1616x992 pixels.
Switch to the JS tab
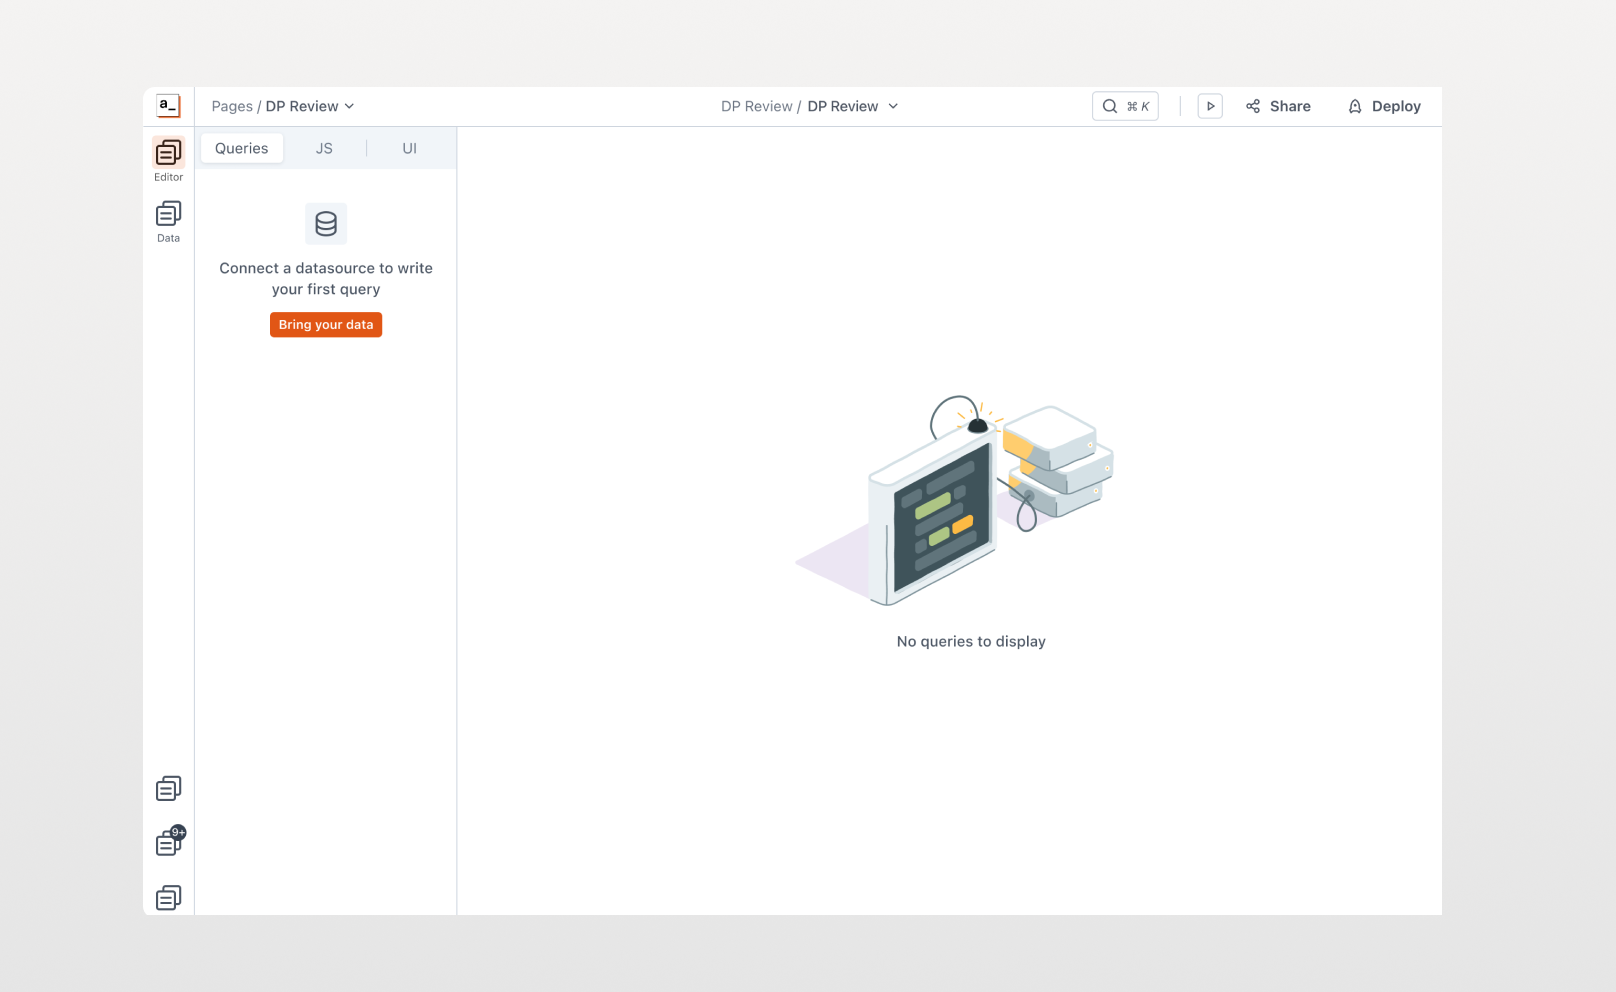click(324, 148)
